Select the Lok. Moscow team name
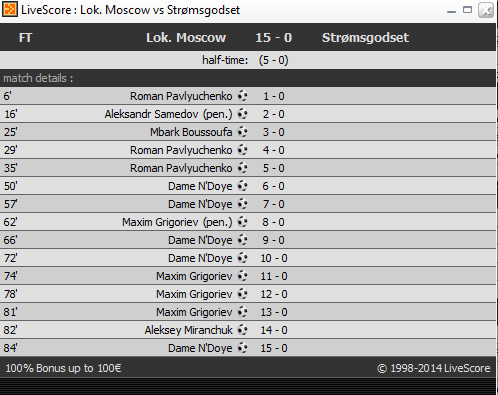 (186, 38)
